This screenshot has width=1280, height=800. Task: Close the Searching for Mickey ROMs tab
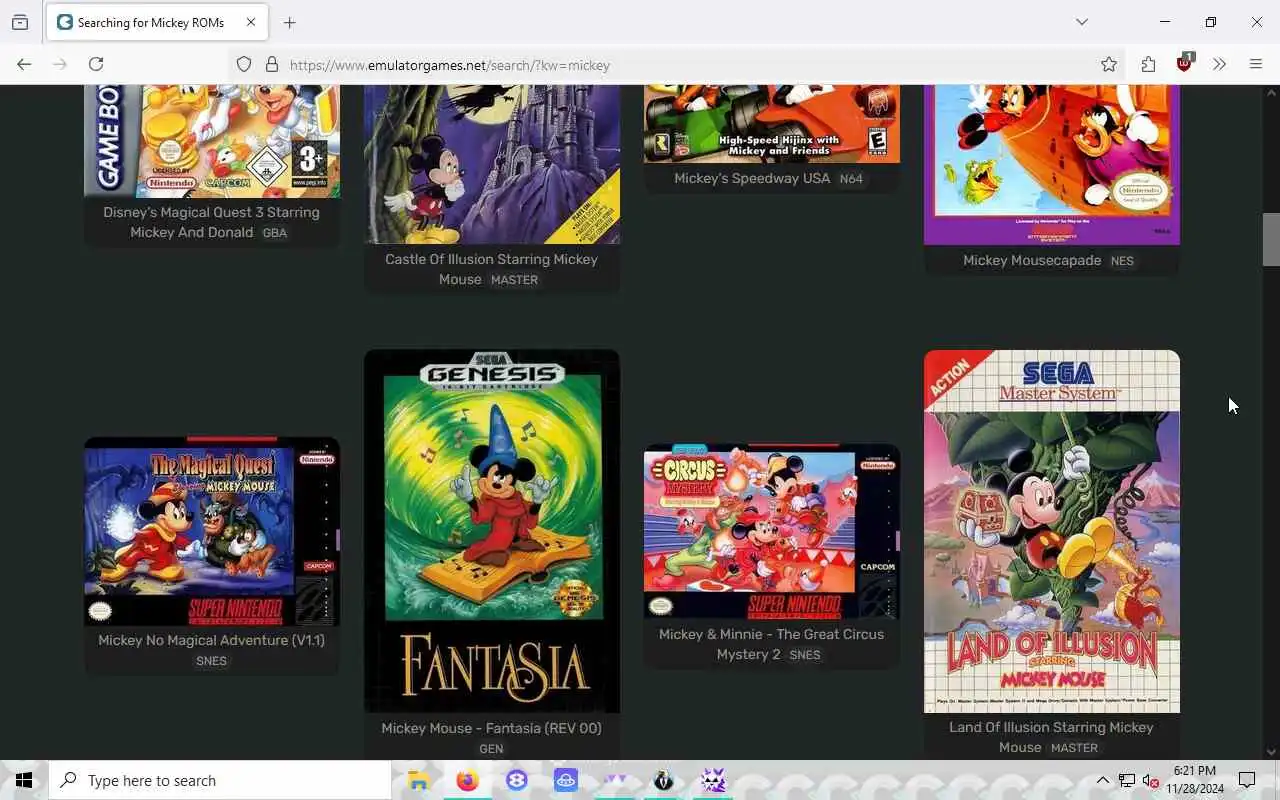pos(251,22)
